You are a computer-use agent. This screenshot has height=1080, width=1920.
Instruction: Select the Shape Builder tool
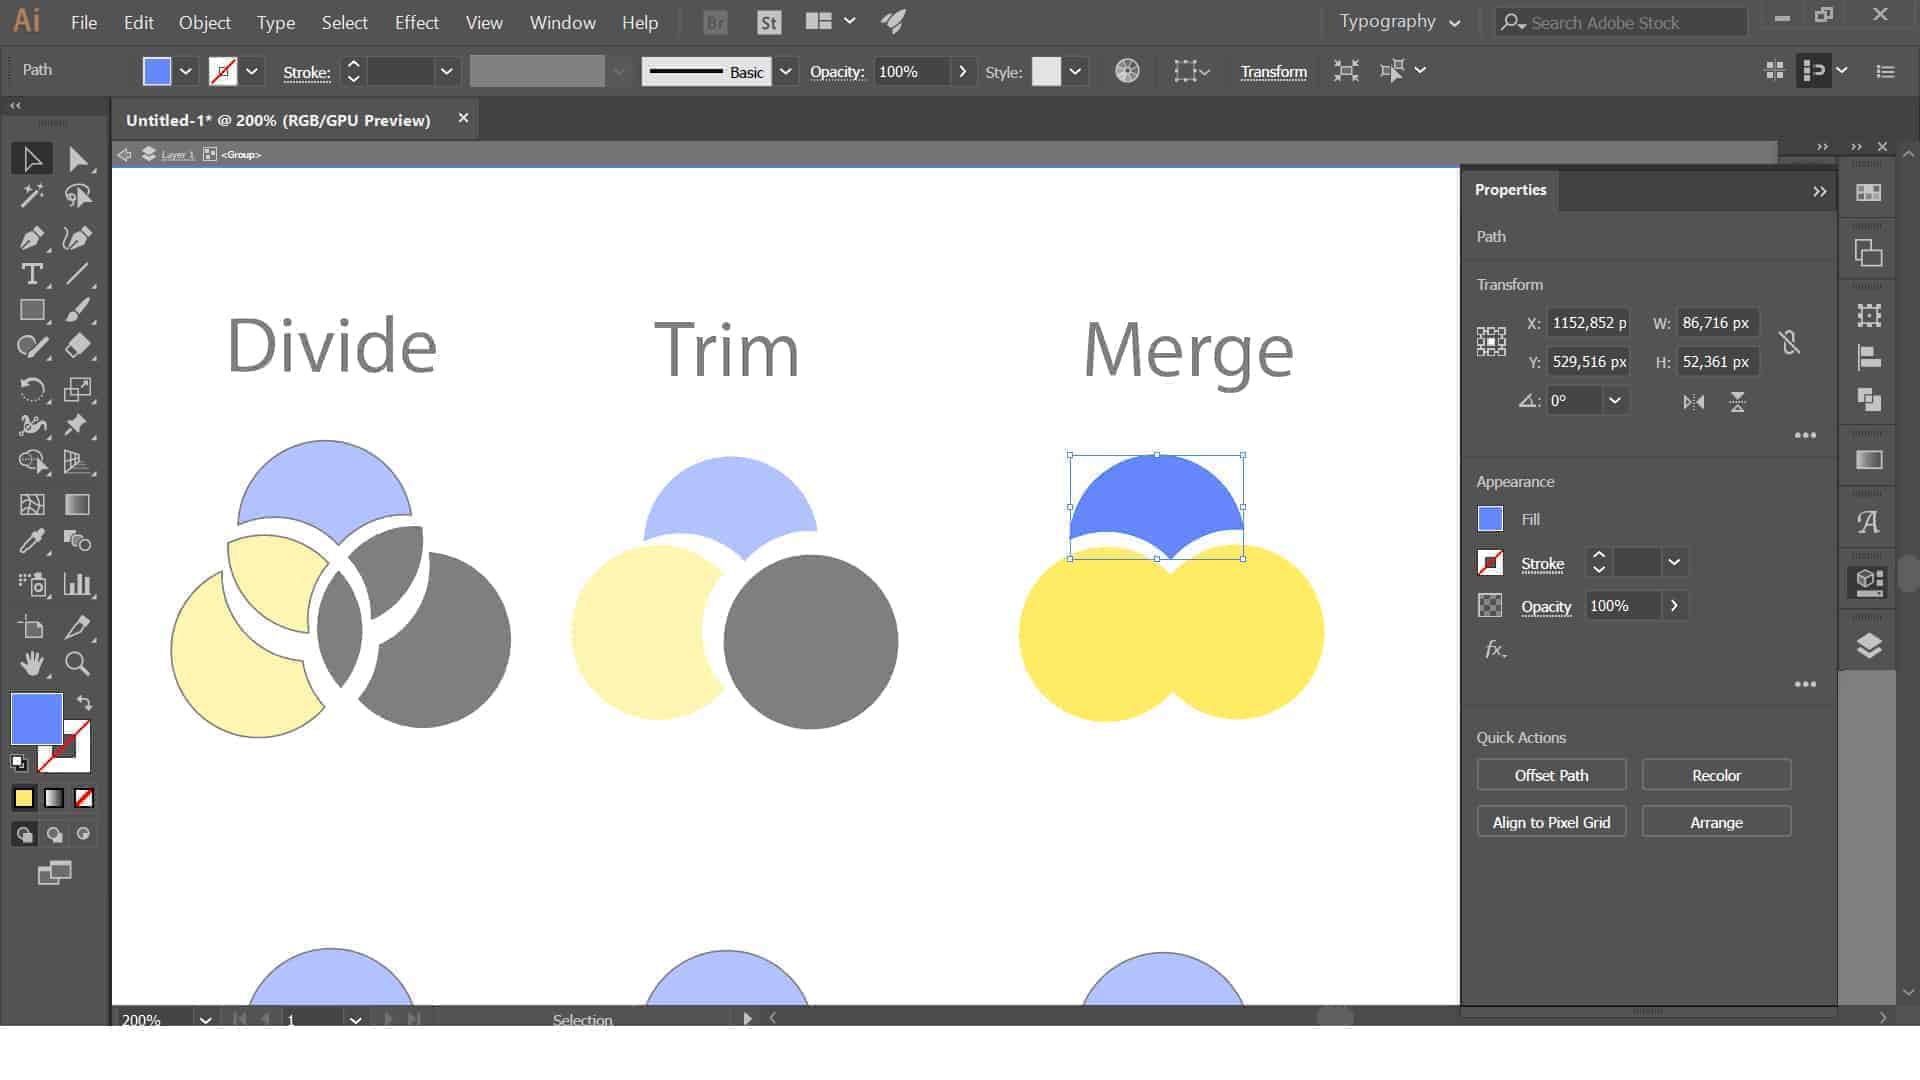click(x=31, y=462)
